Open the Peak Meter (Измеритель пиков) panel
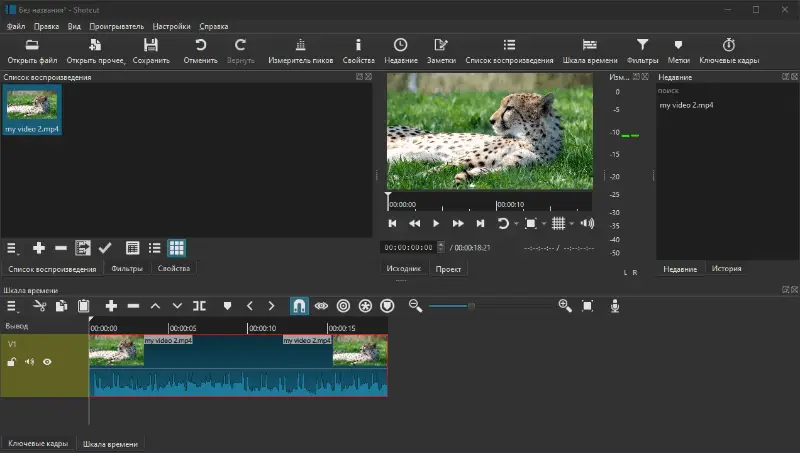 [x=301, y=51]
